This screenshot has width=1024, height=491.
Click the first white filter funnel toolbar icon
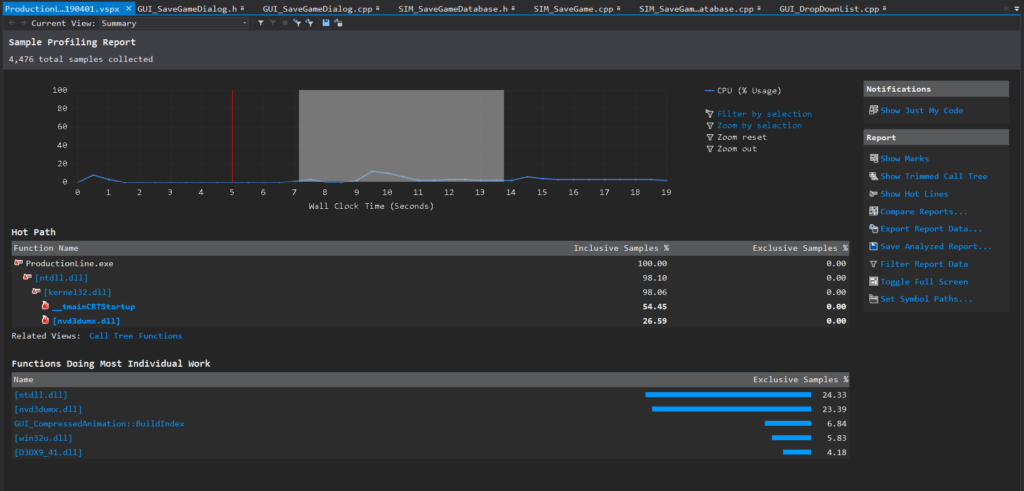click(x=261, y=23)
